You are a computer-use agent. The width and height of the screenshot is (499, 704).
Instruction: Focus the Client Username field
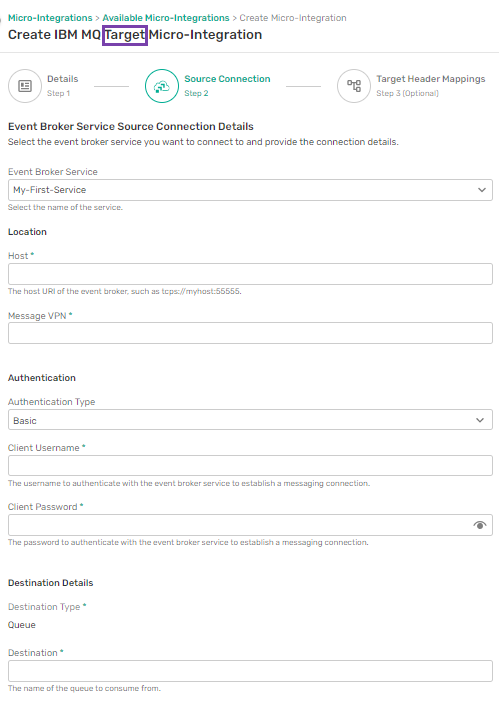tap(250, 466)
